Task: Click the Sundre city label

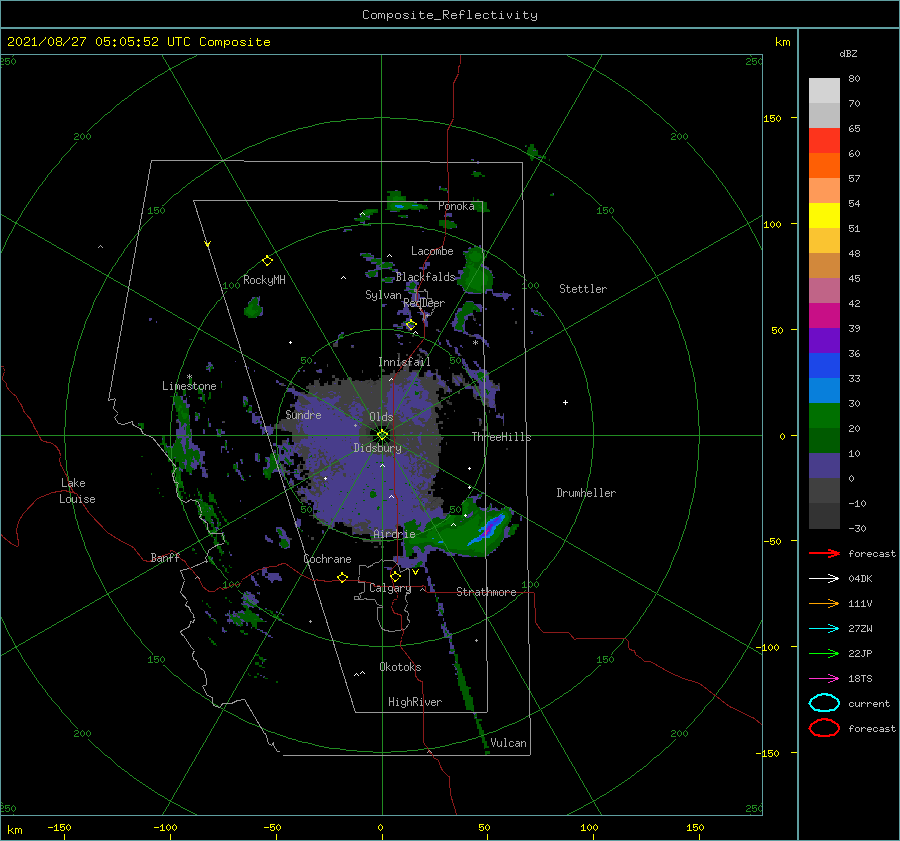Action: [303, 414]
